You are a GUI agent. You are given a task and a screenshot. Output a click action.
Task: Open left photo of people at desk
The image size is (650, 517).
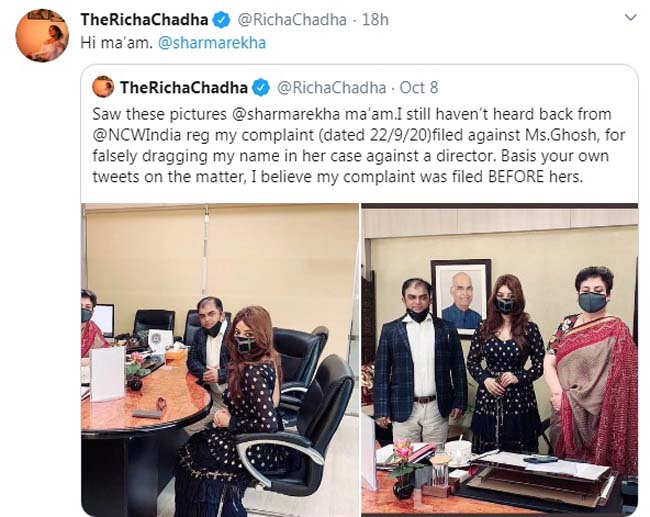[x=220, y=358]
